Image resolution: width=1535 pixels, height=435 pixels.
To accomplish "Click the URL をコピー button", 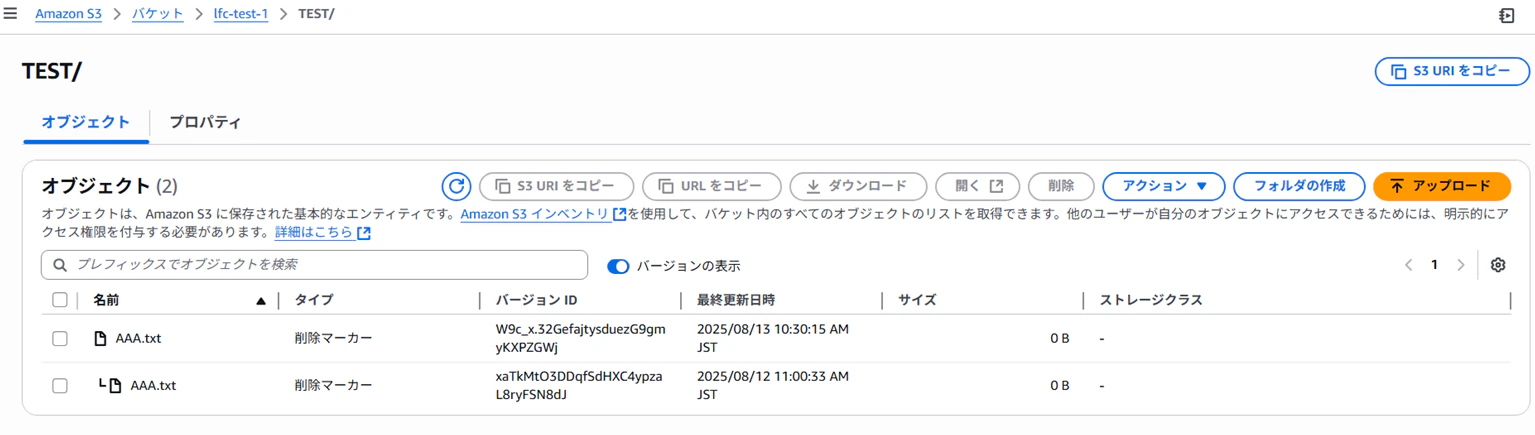I will [711, 186].
